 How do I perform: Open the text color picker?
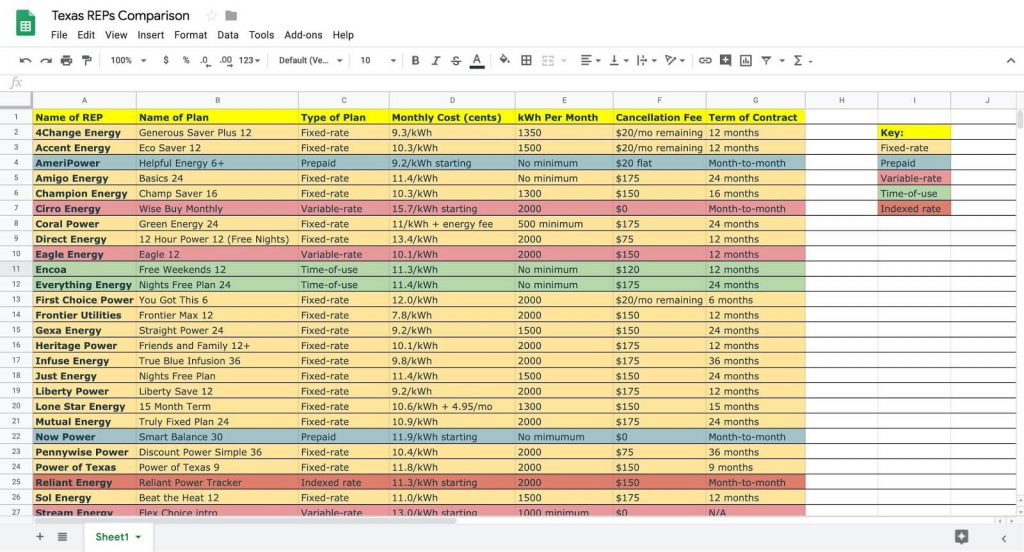(477, 61)
